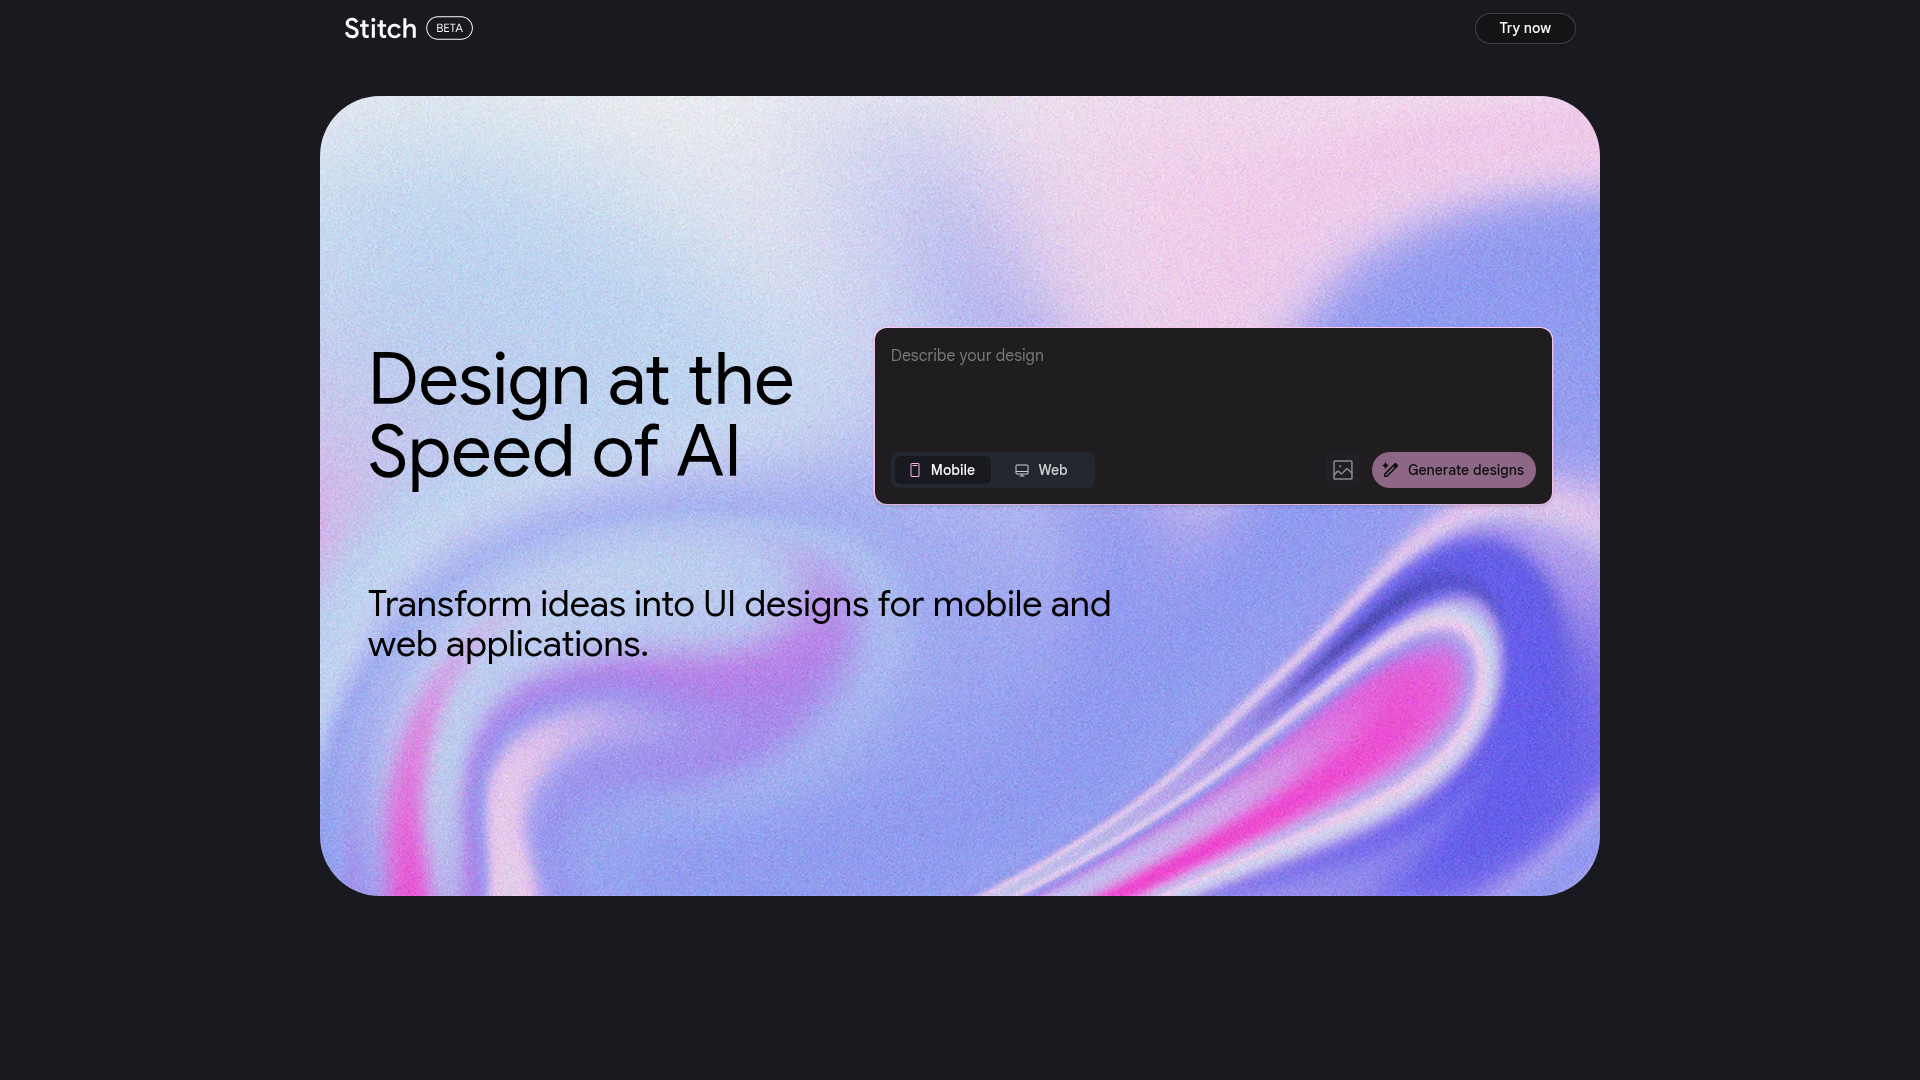Click the Try now button
Viewport: 1920px width, 1080px height.
click(x=1524, y=28)
